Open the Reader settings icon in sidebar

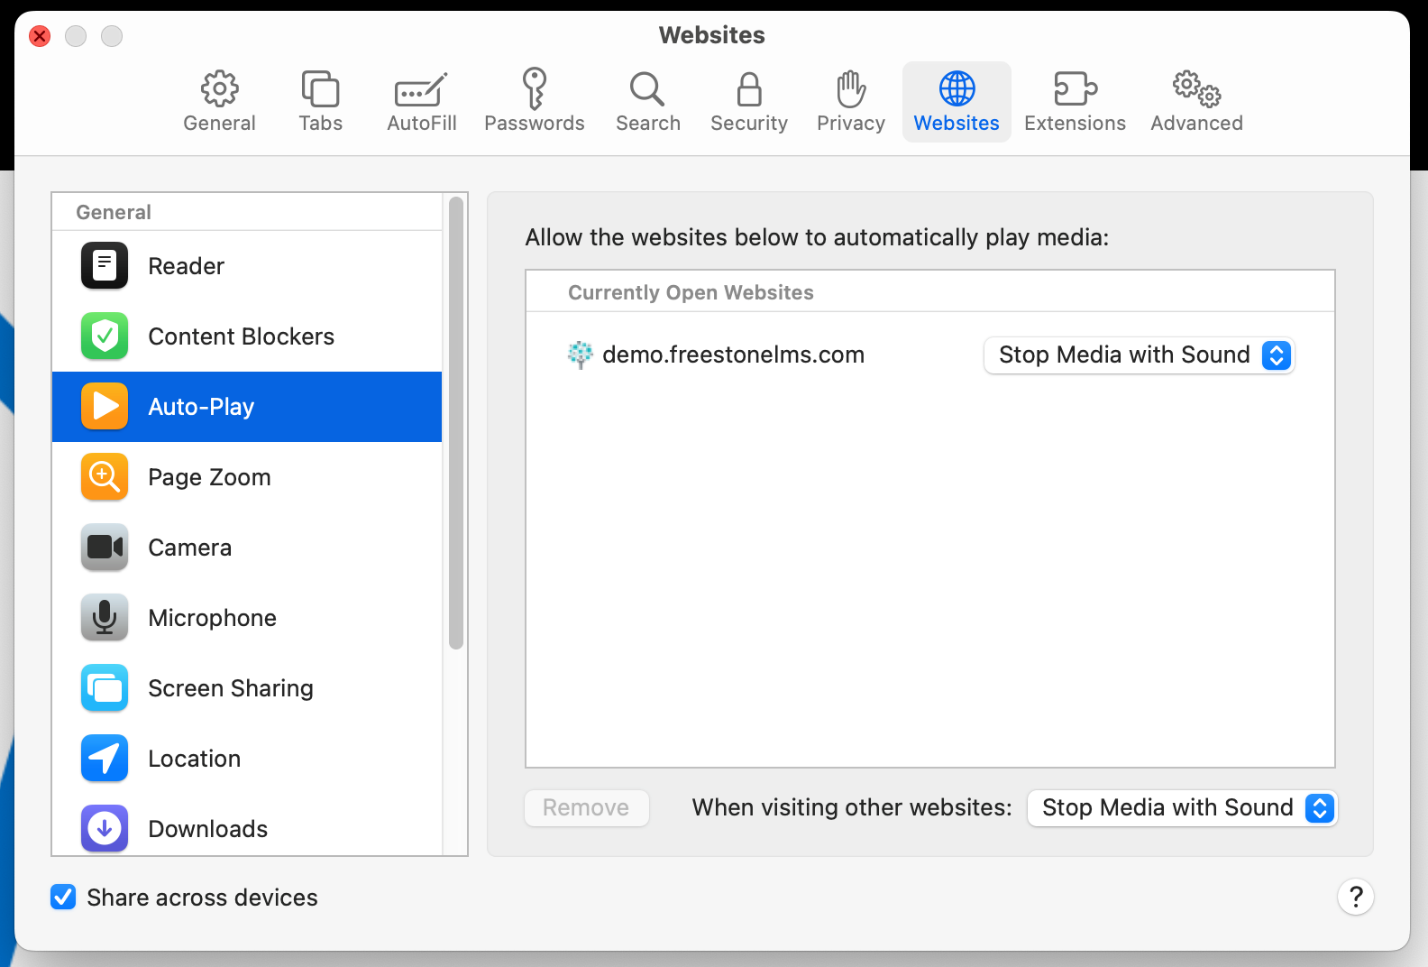[104, 266]
